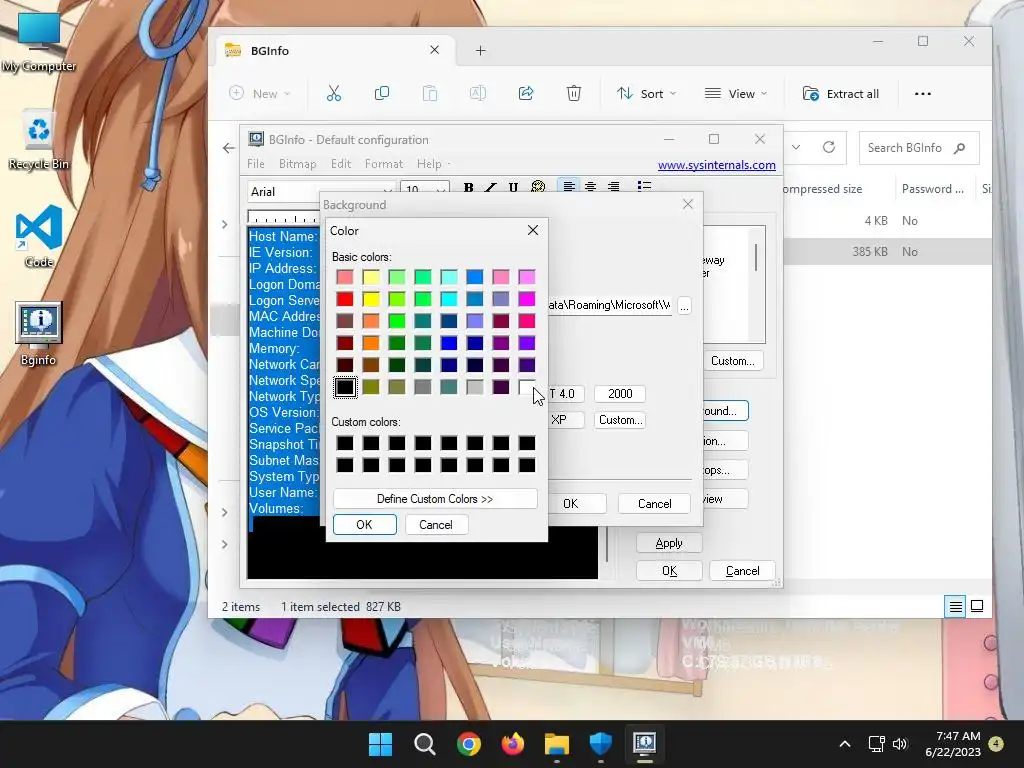
Task: Click the Windows Start button
Action: (x=380, y=744)
